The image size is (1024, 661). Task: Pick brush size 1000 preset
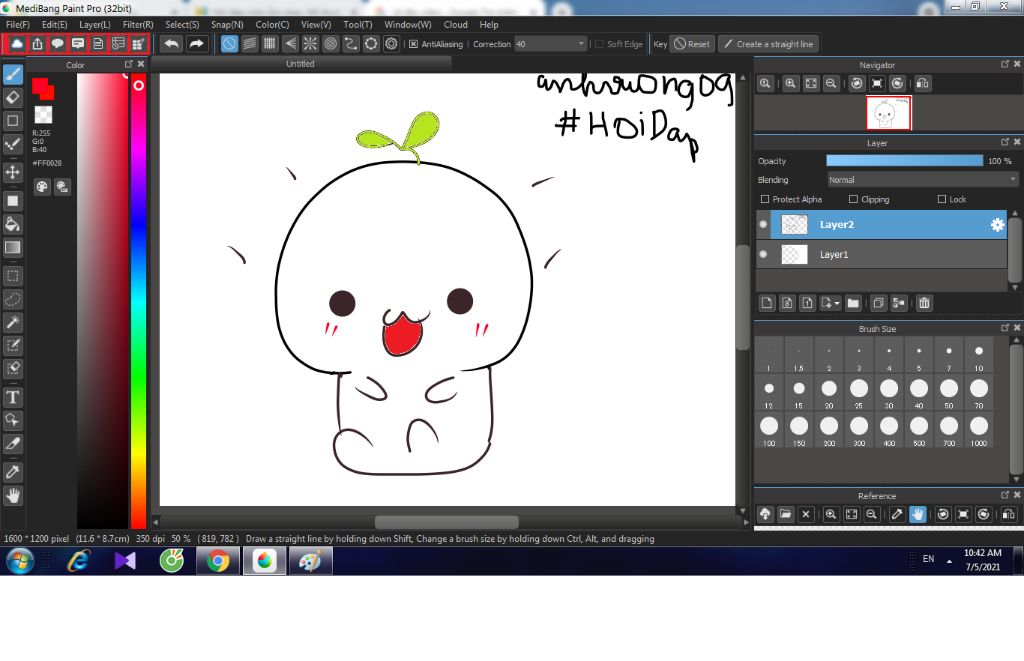point(978,431)
